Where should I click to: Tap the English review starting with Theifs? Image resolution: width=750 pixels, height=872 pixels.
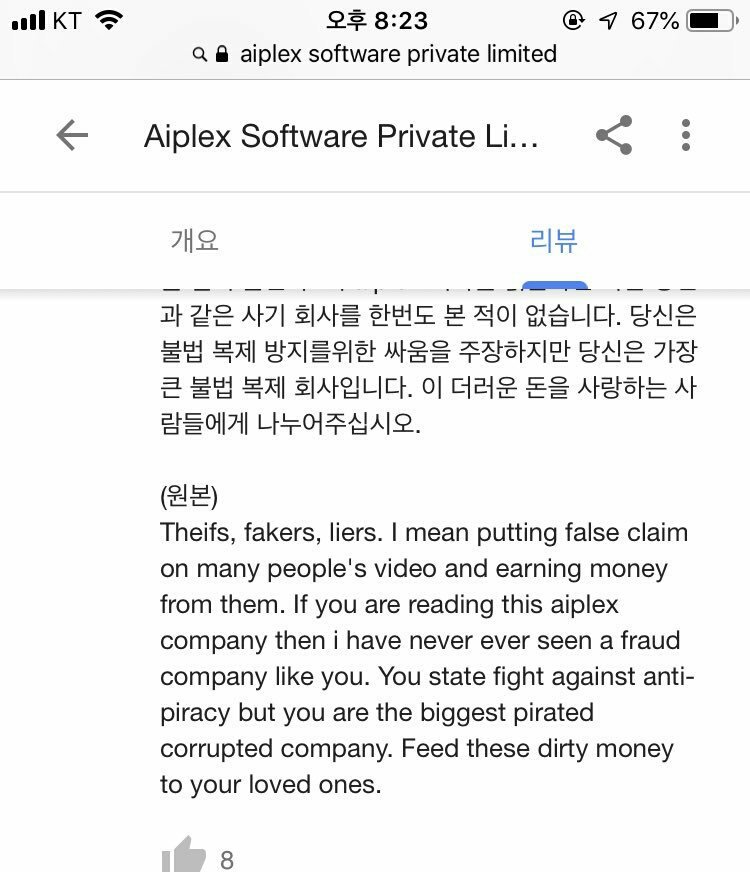(427, 658)
